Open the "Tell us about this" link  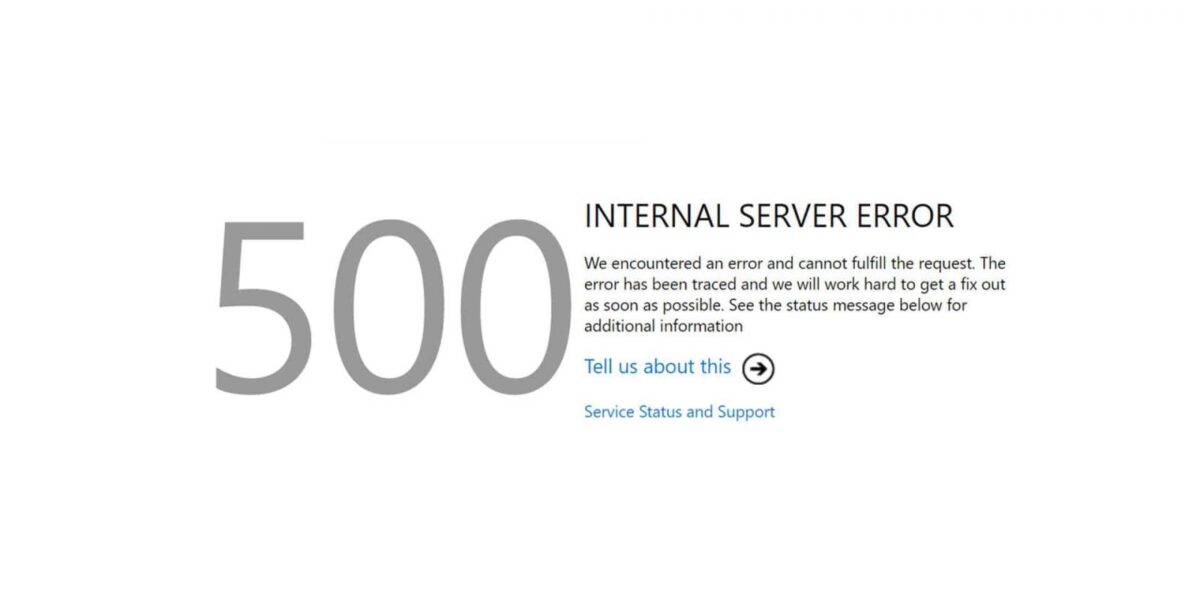click(x=658, y=367)
